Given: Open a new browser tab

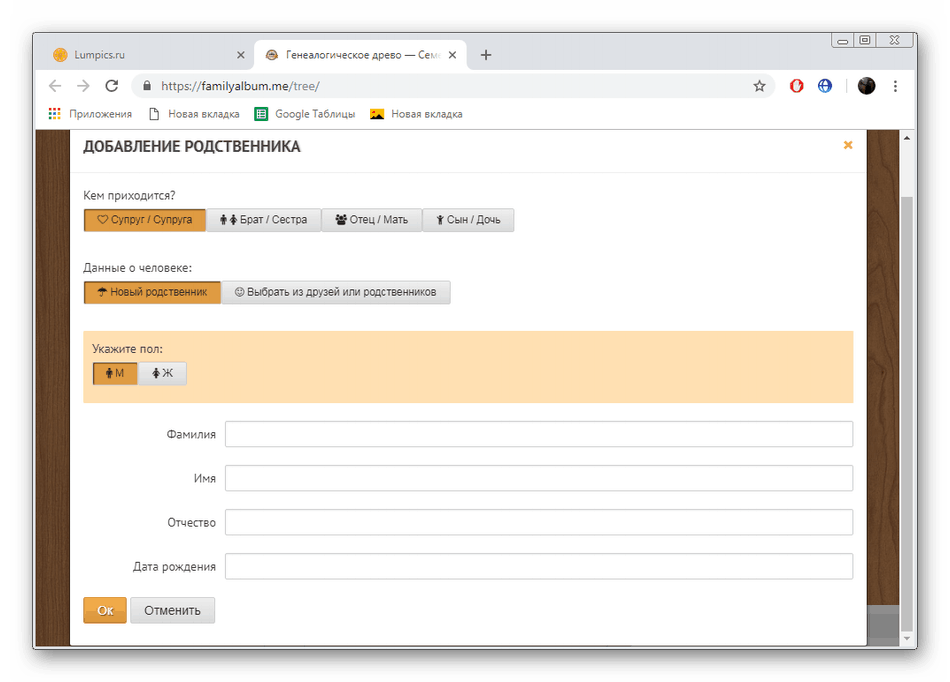Looking at the screenshot, I should 486,55.
